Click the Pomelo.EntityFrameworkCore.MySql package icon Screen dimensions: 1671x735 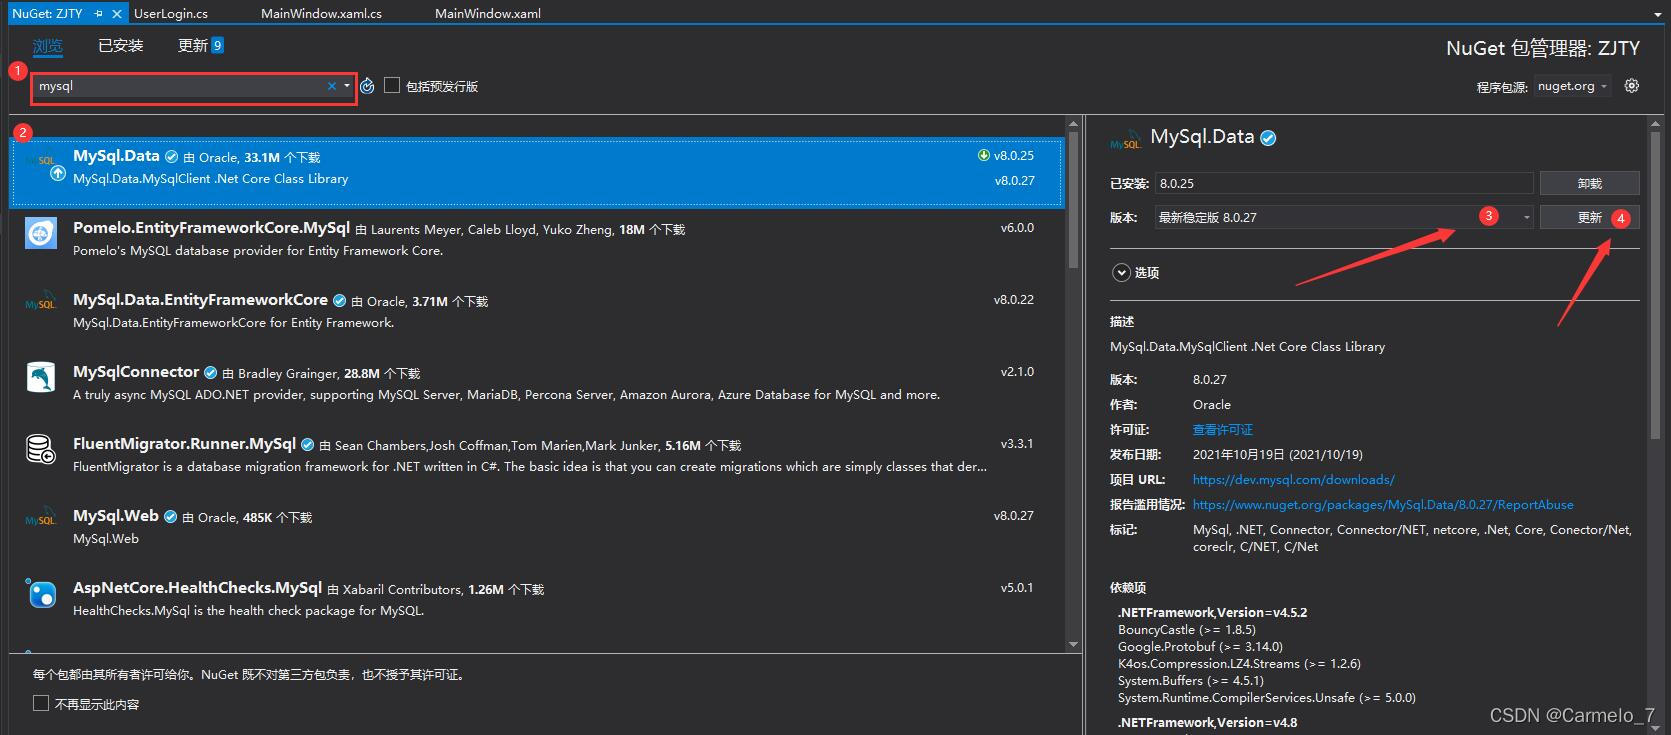(x=41, y=233)
